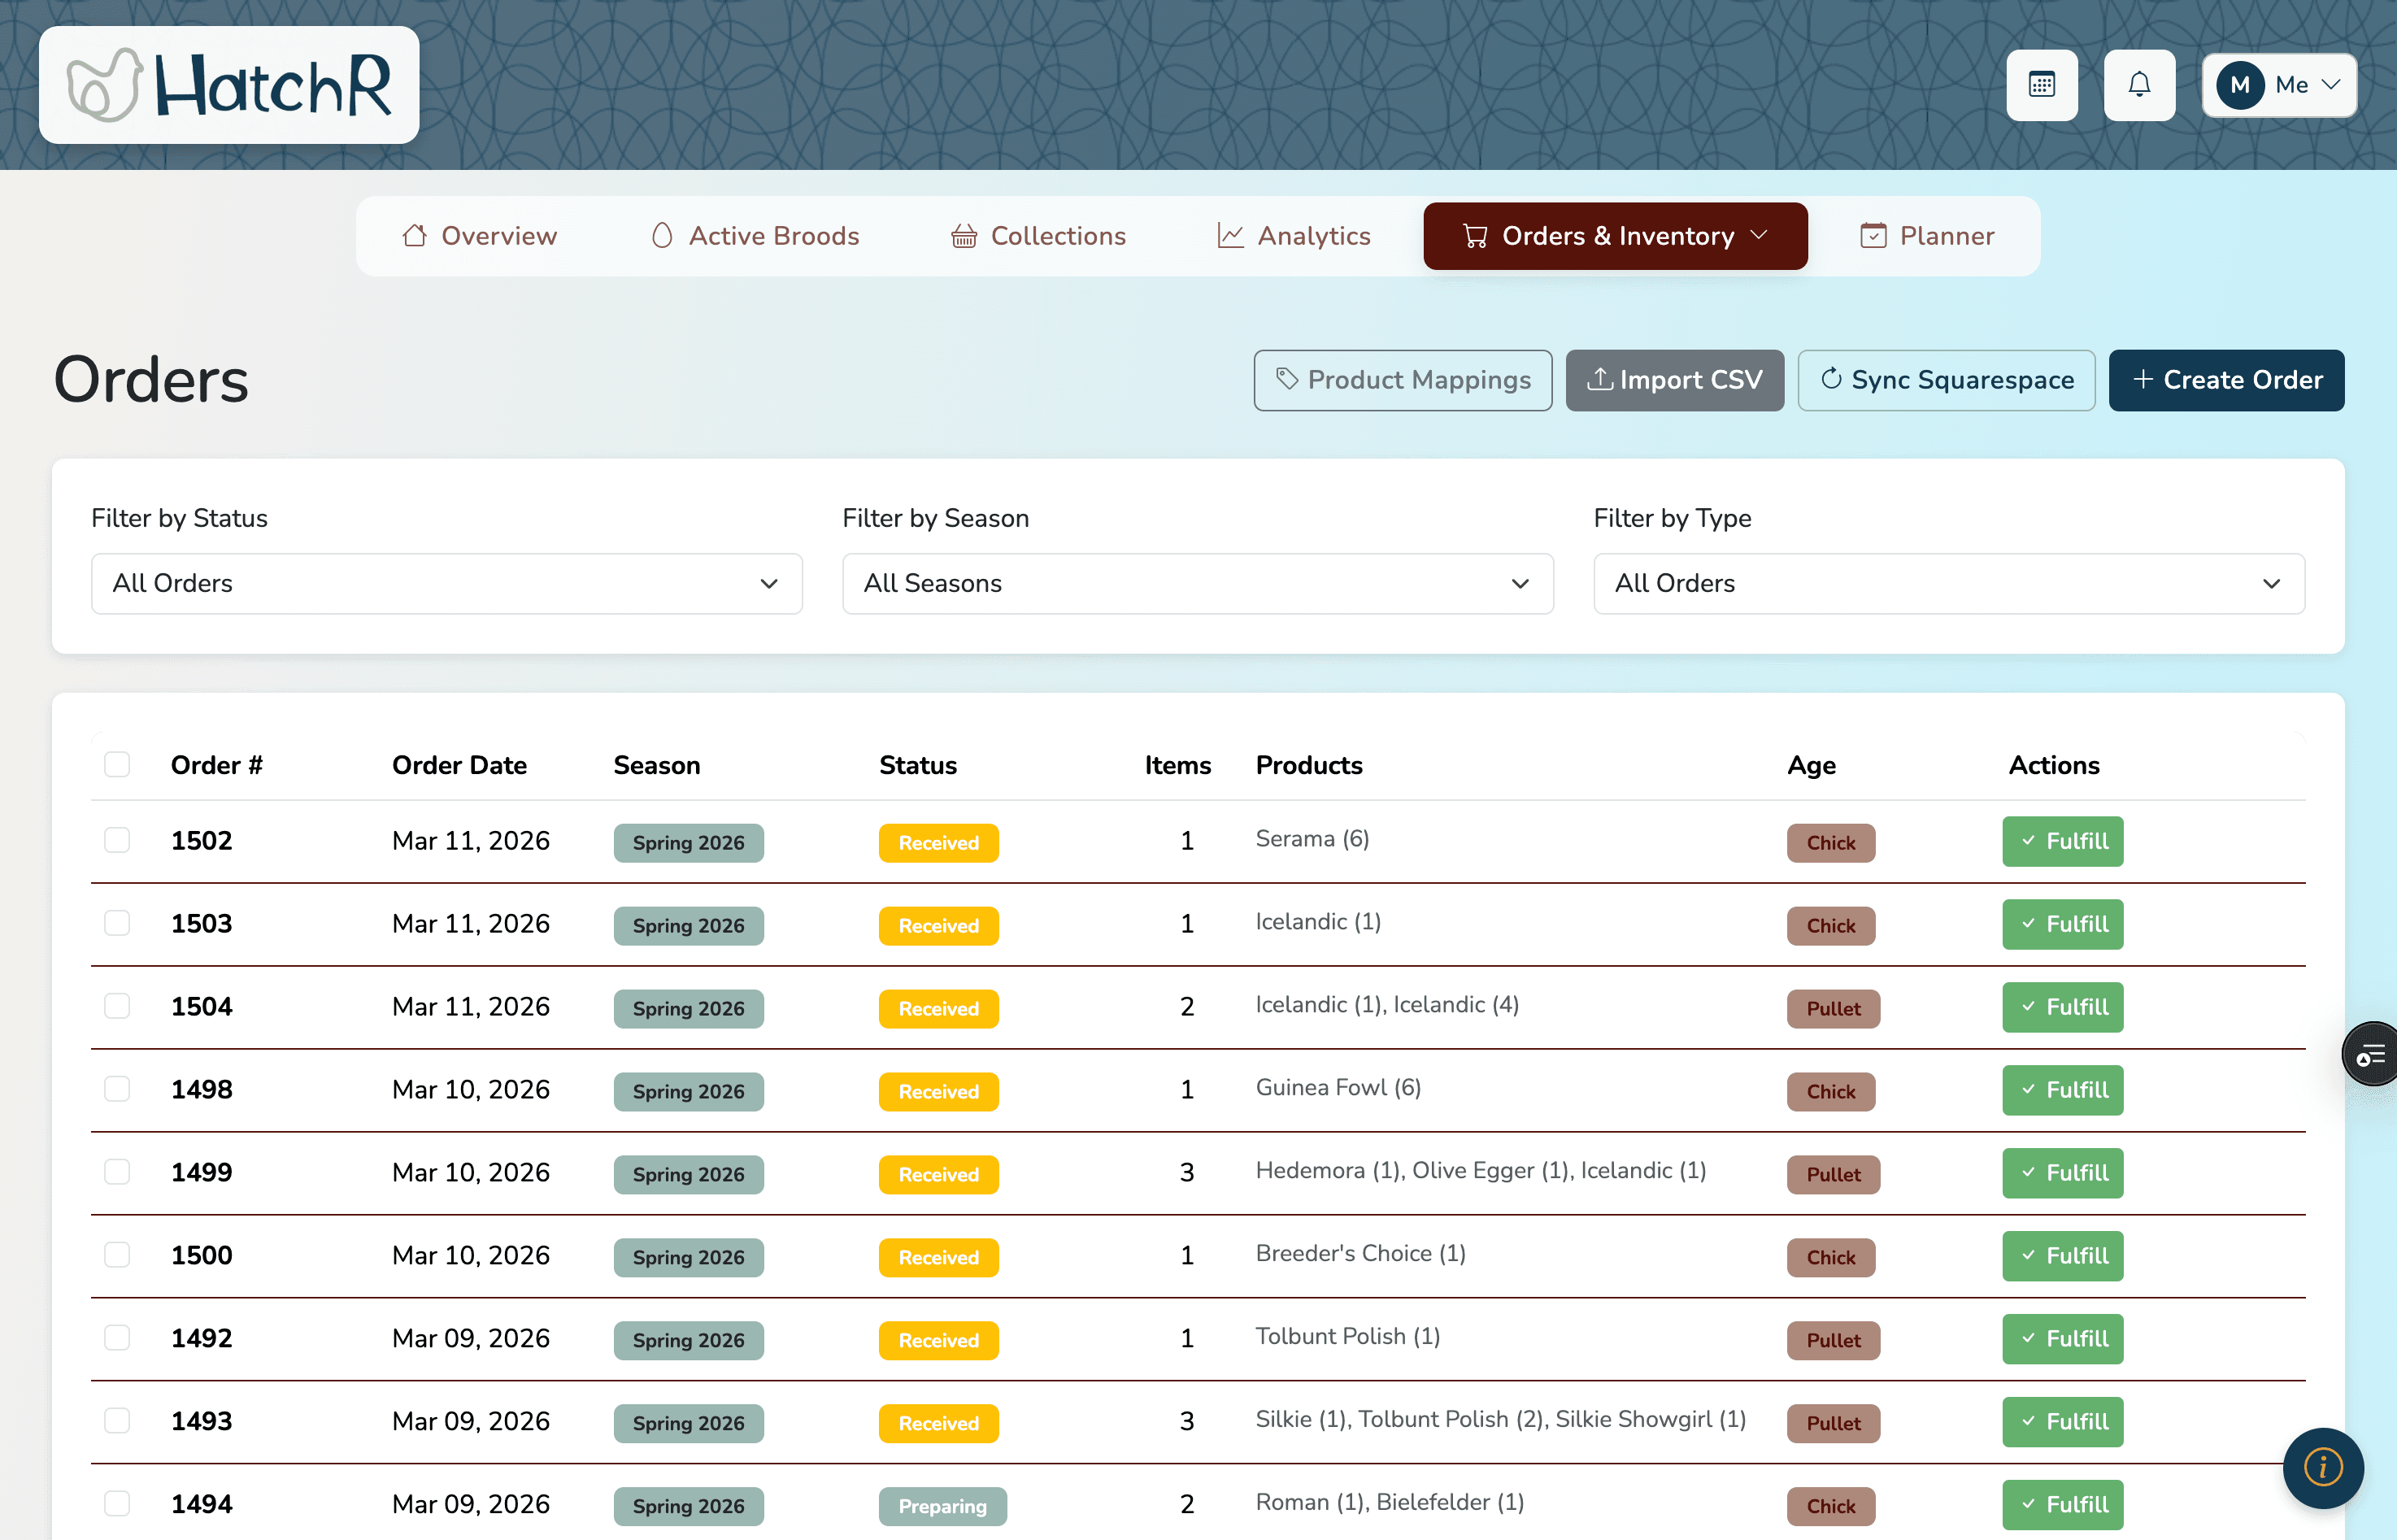Expand the Me account menu
This screenshot has height=1540, width=2397.
pos(2279,84)
